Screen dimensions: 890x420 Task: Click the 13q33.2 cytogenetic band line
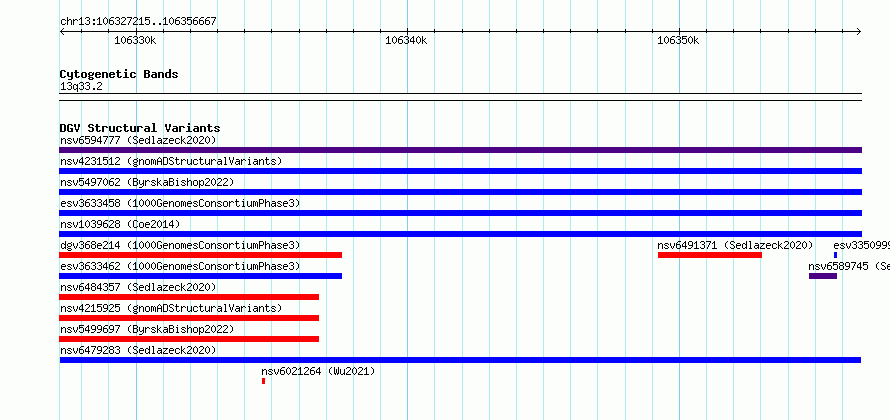(460, 97)
